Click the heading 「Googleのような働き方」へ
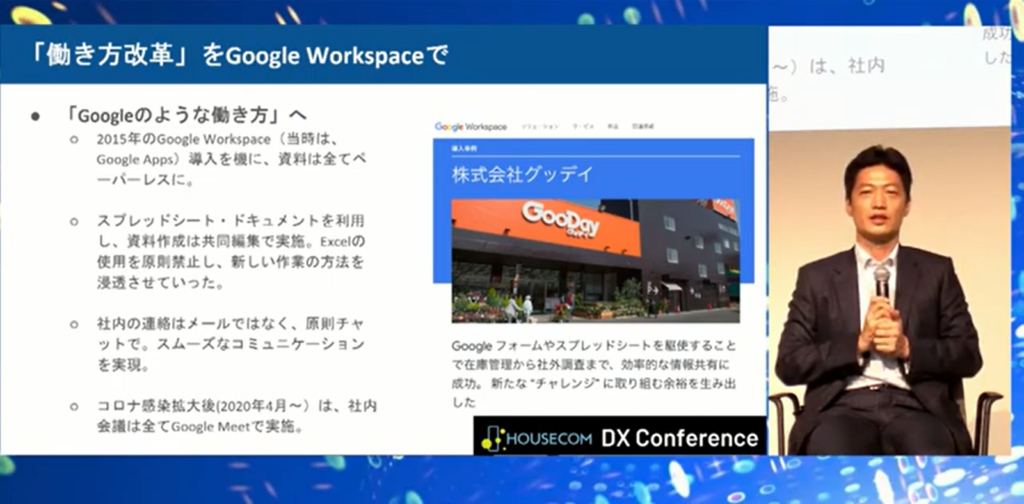 pos(186,116)
